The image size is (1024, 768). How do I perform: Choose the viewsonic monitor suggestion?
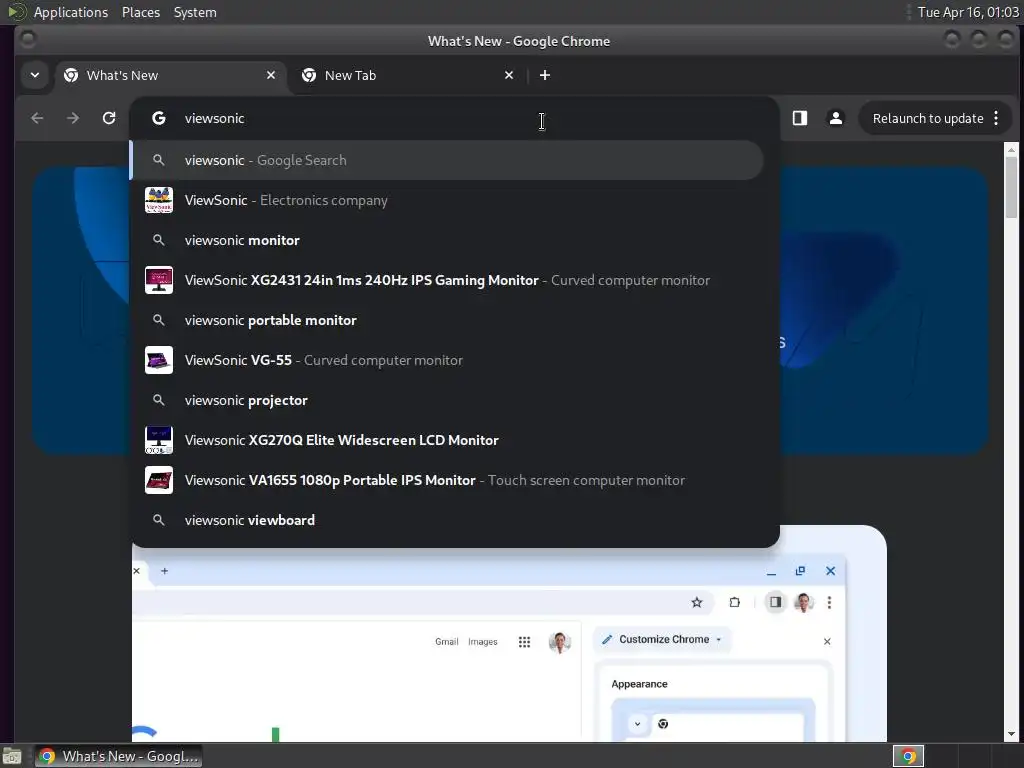coord(447,240)
